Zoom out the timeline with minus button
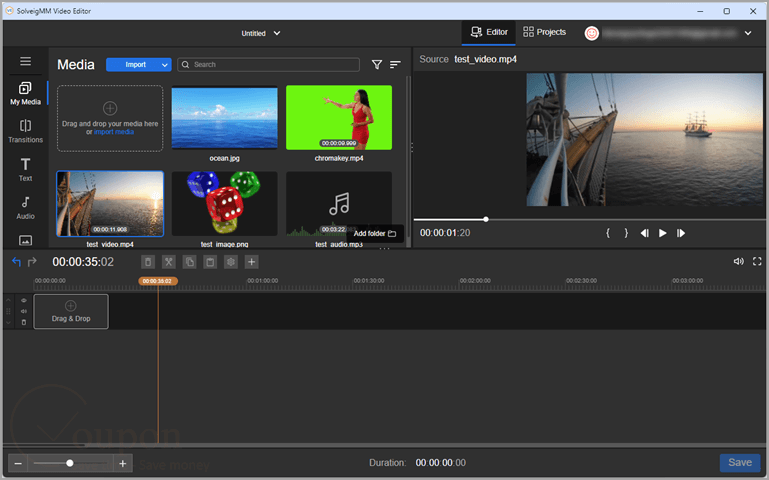The height and width of the screenshot is (480, 769). tap(18, 463)
